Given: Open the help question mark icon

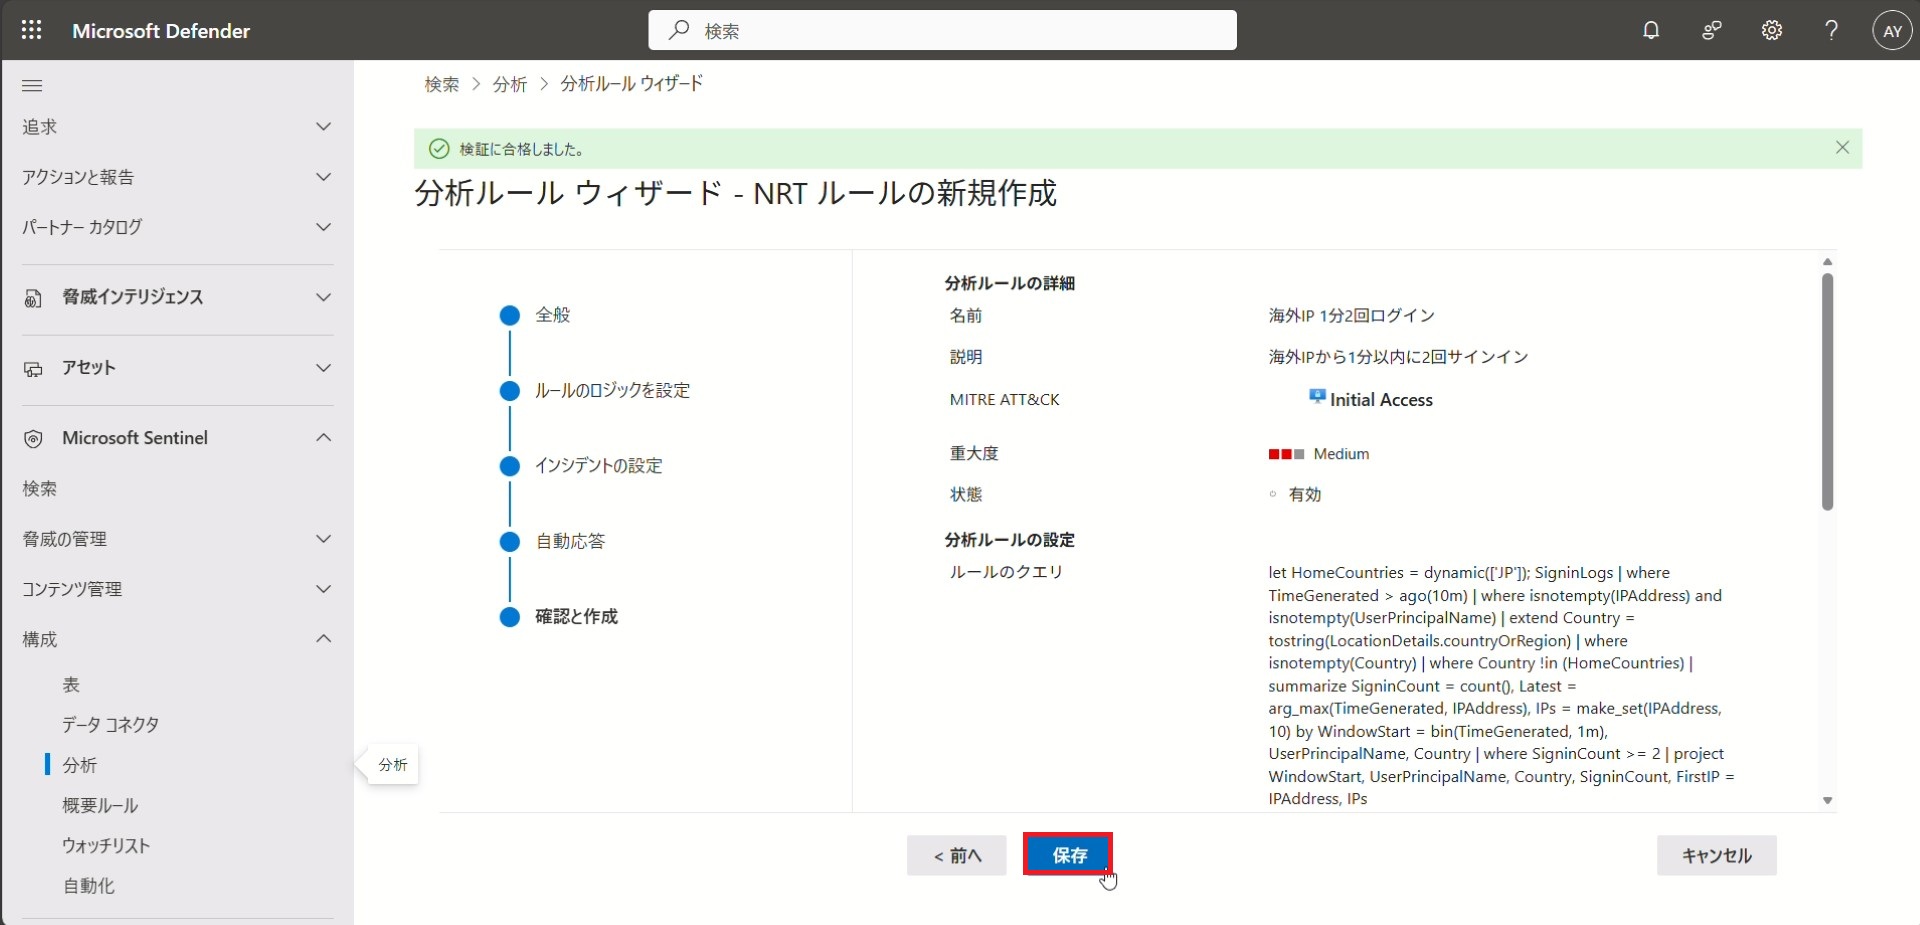Looking at the screenshot, I should [x=1831, y=30].
